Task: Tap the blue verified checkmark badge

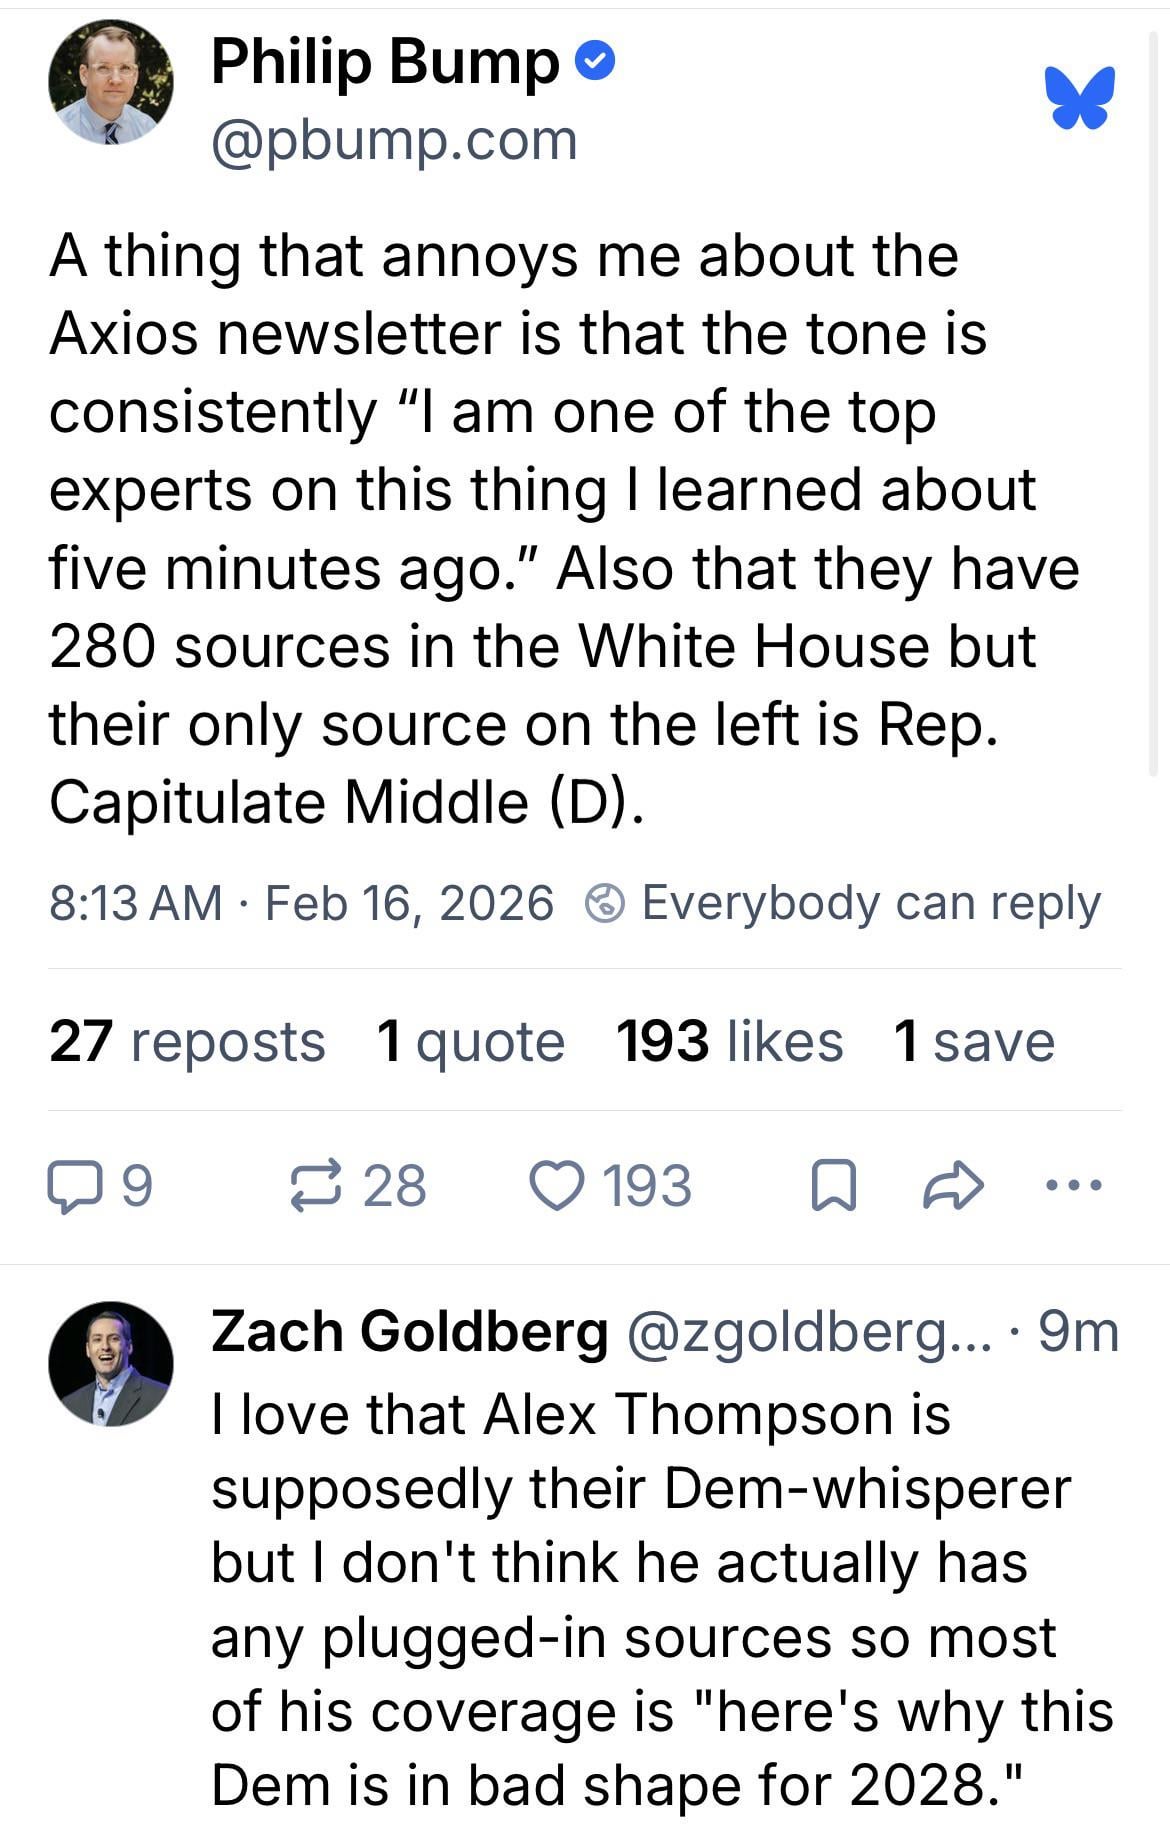Action: (x=596, y=63)
